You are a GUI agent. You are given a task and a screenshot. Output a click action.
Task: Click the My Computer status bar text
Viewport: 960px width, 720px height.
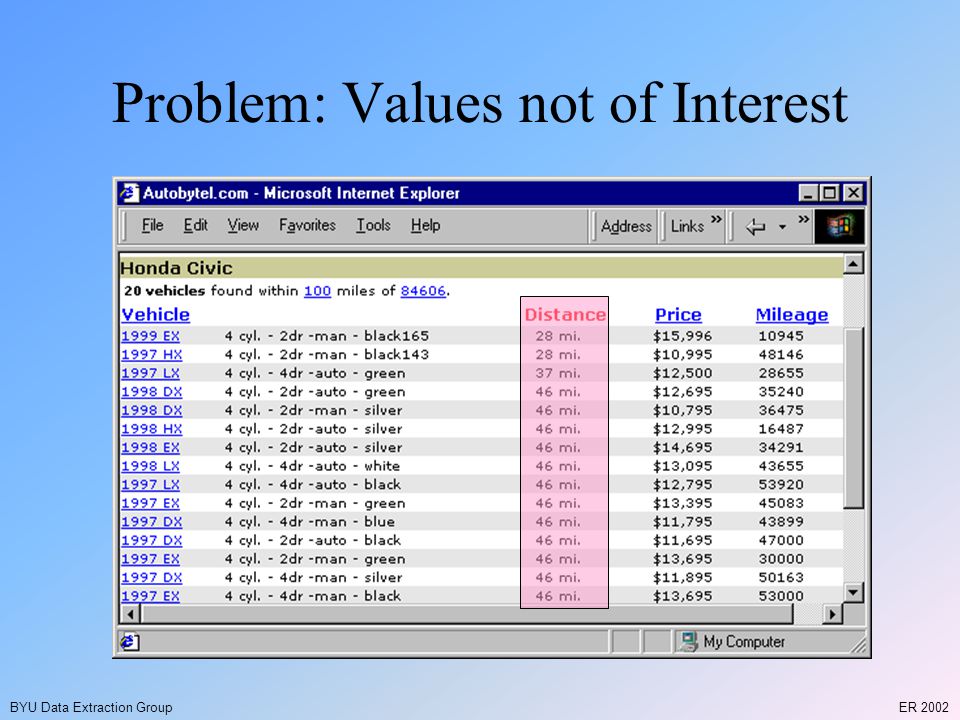pyautogui.click(x=744, y=642)
